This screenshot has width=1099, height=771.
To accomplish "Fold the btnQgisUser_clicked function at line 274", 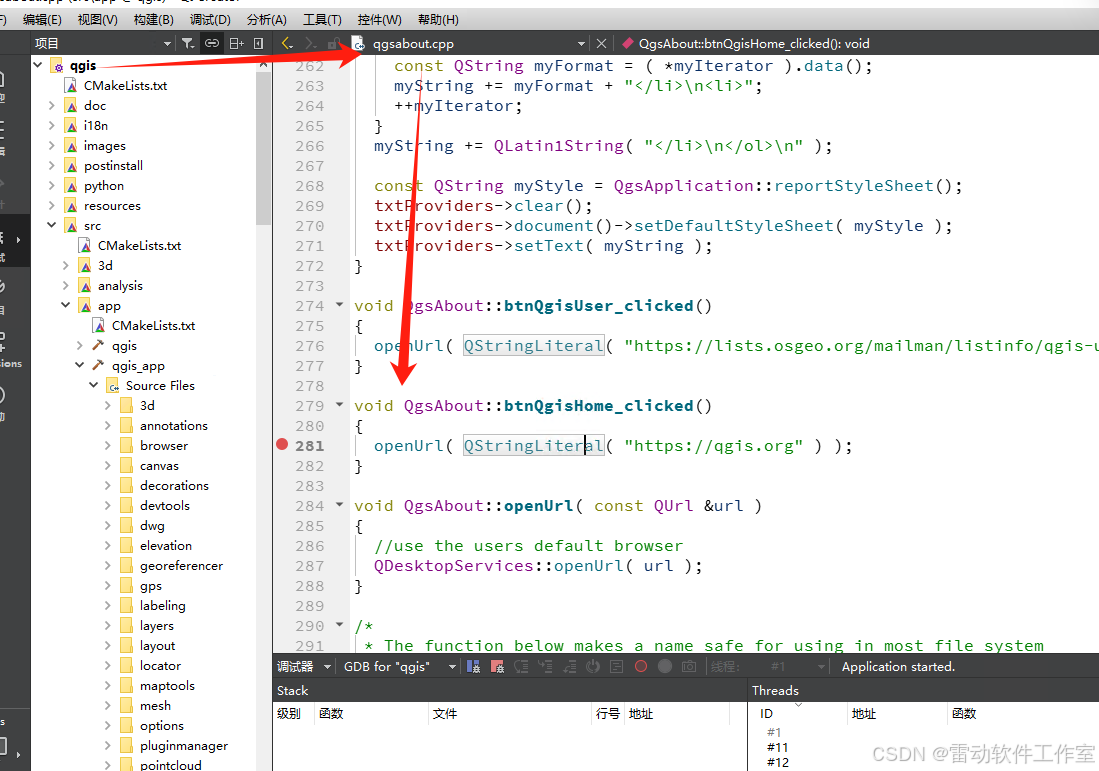I will (340, 305).
